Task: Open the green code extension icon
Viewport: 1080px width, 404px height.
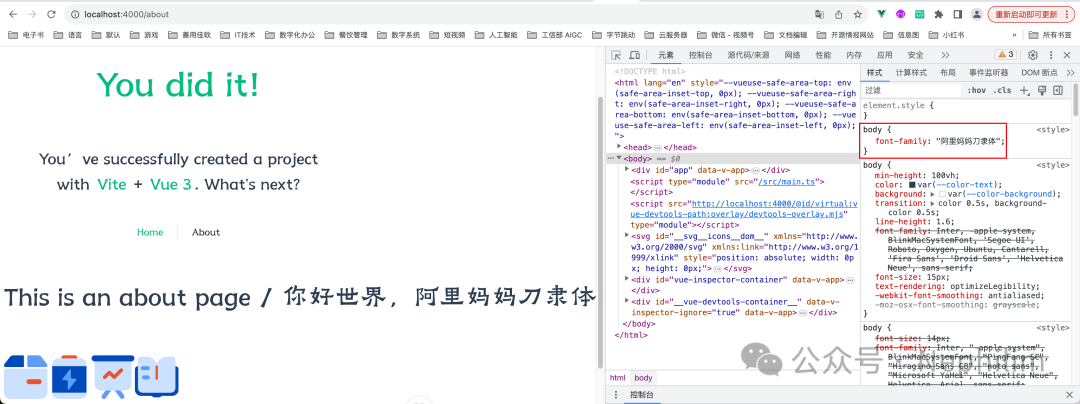Action: point(920,14)
